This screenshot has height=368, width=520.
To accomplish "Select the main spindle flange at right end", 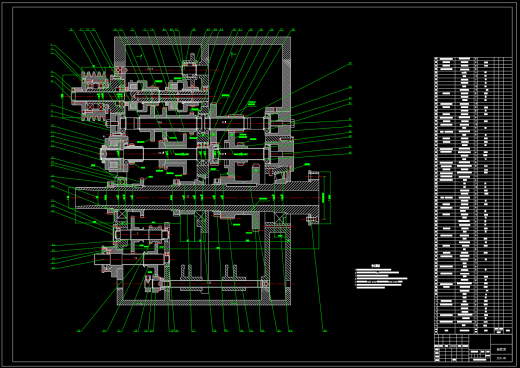I will point(314,198).
